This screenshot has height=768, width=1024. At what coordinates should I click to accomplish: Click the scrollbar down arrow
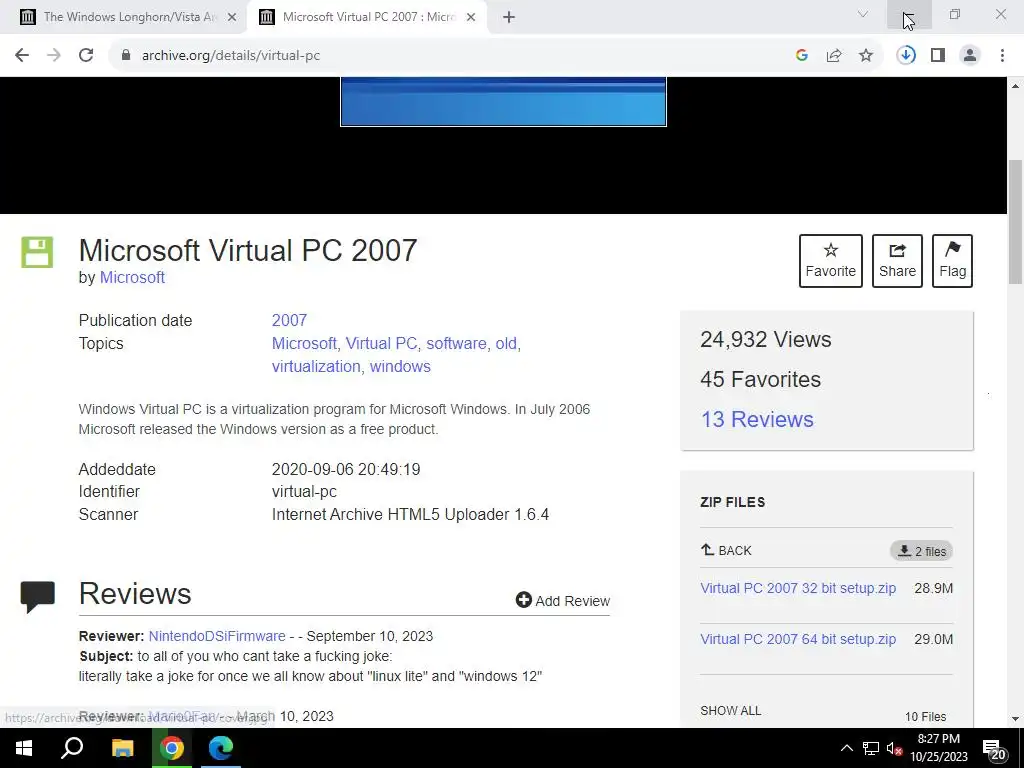tap(1016, 719)
